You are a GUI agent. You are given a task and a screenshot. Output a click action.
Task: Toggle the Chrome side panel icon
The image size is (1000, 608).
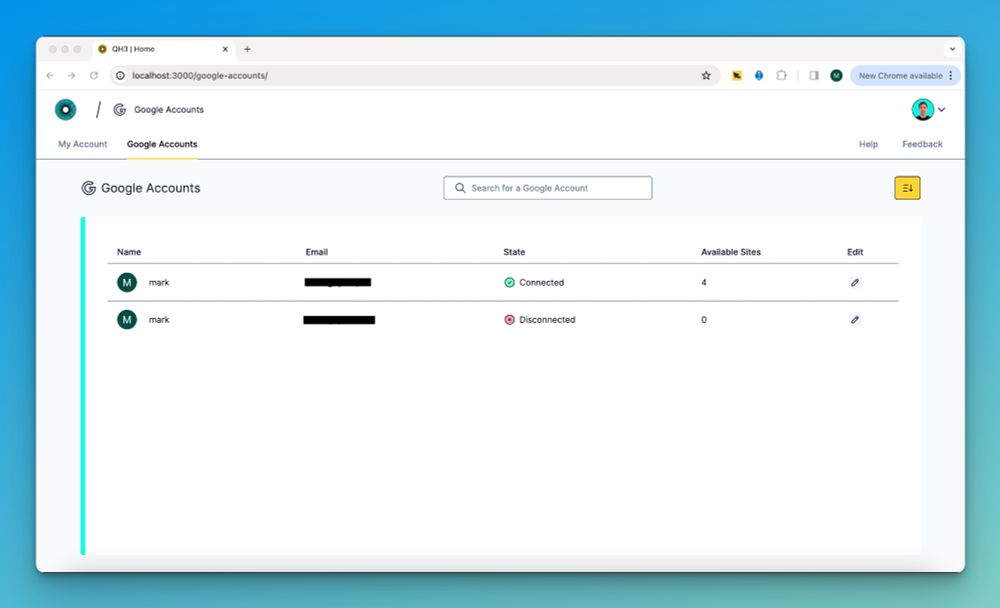[814, 75]
